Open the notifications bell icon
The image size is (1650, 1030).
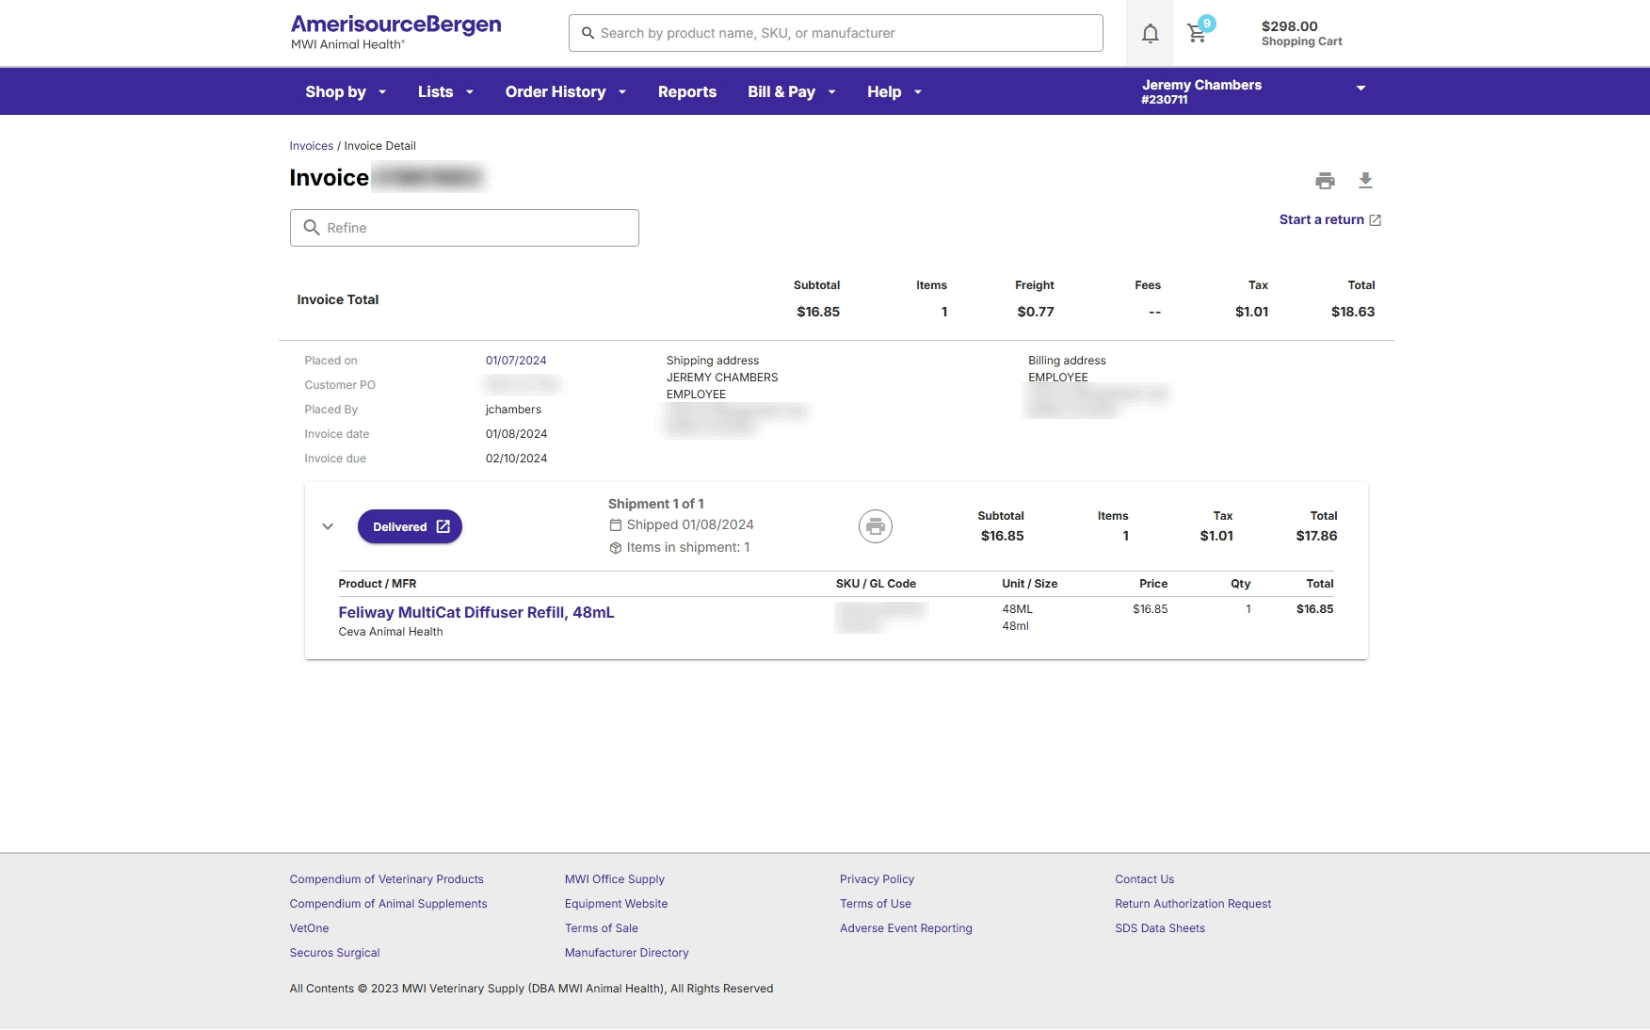click(1150, 34)
